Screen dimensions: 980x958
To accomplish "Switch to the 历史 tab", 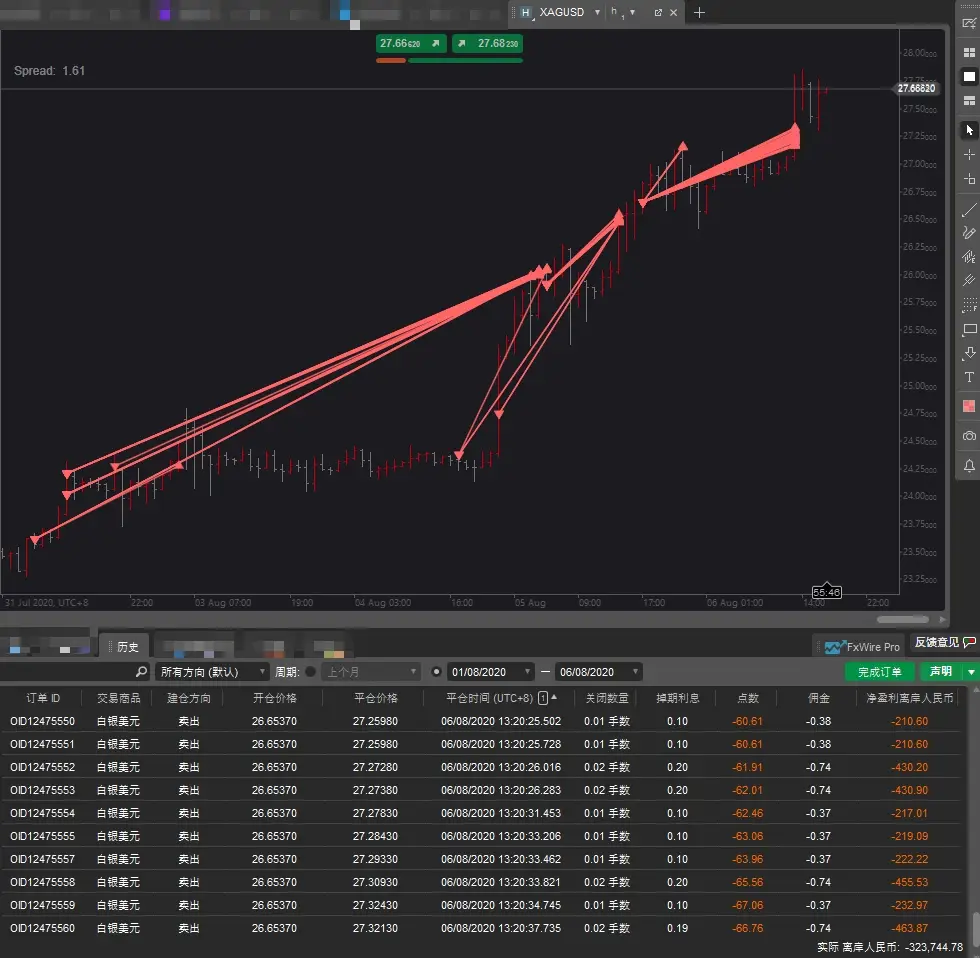I will [x=128, y=647].
